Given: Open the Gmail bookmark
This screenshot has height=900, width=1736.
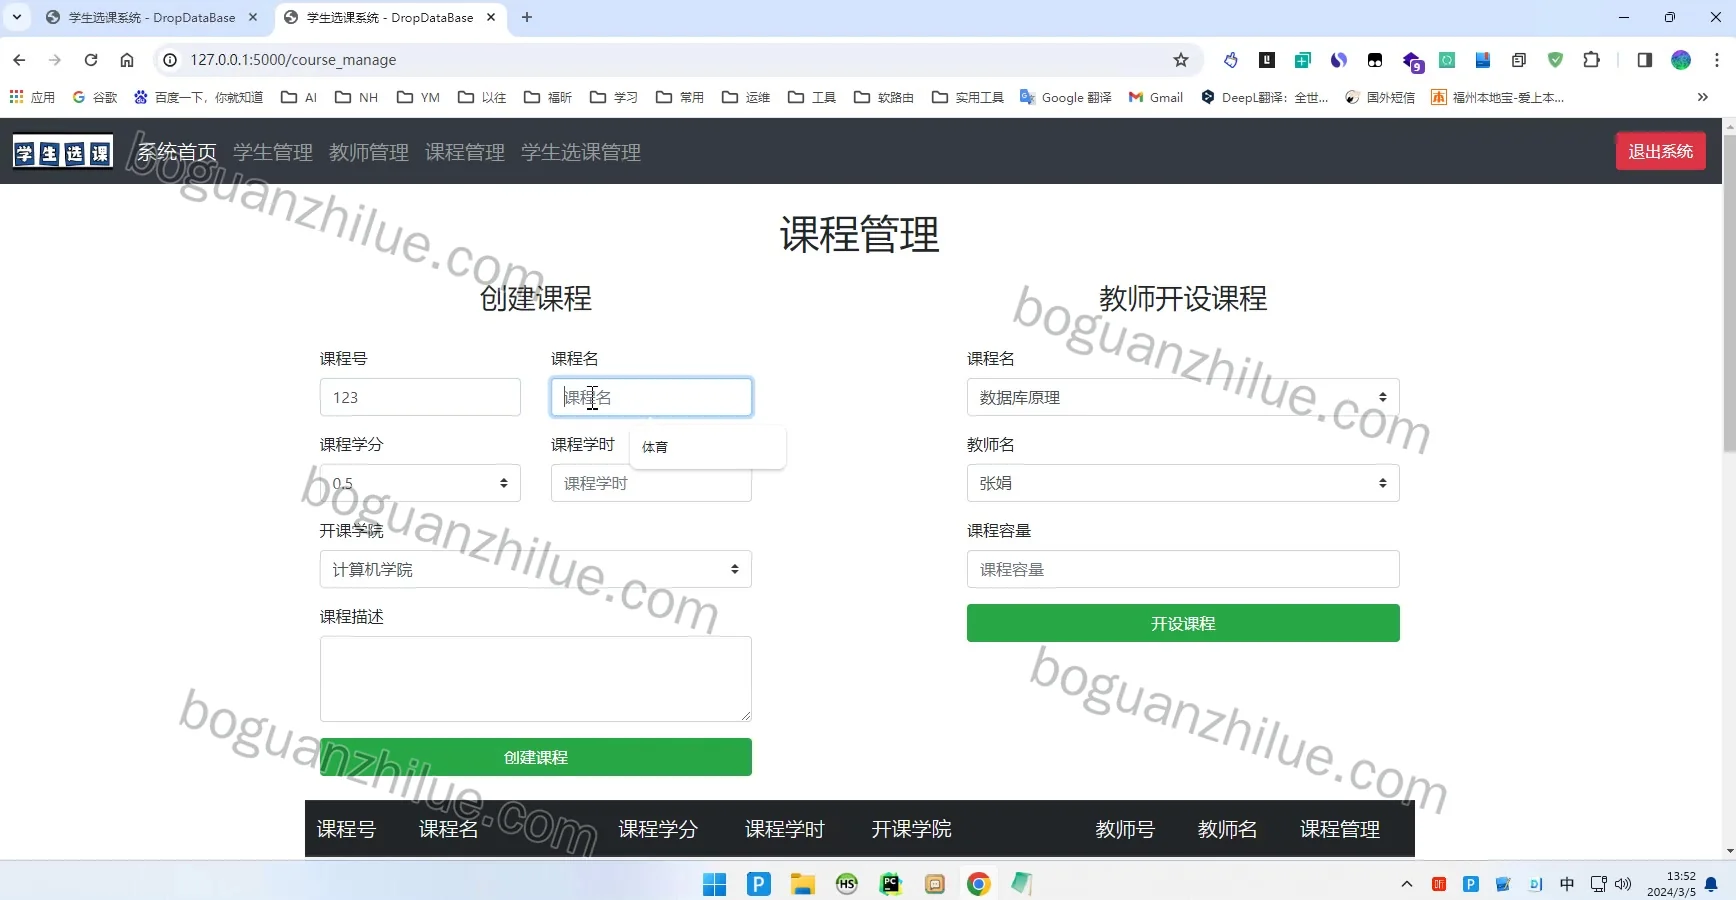Looking at the screenshot, I should coord(1156,97).
